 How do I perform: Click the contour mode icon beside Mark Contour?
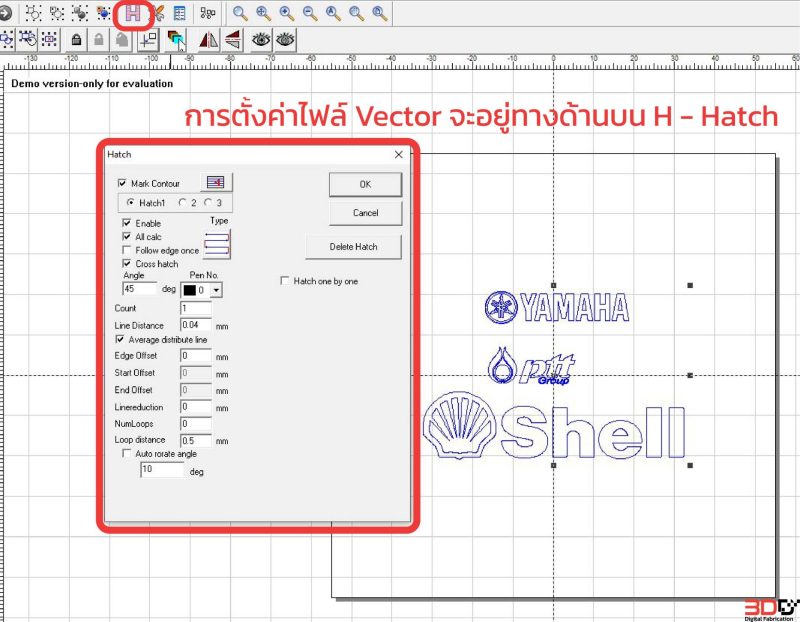click(216, 182)
